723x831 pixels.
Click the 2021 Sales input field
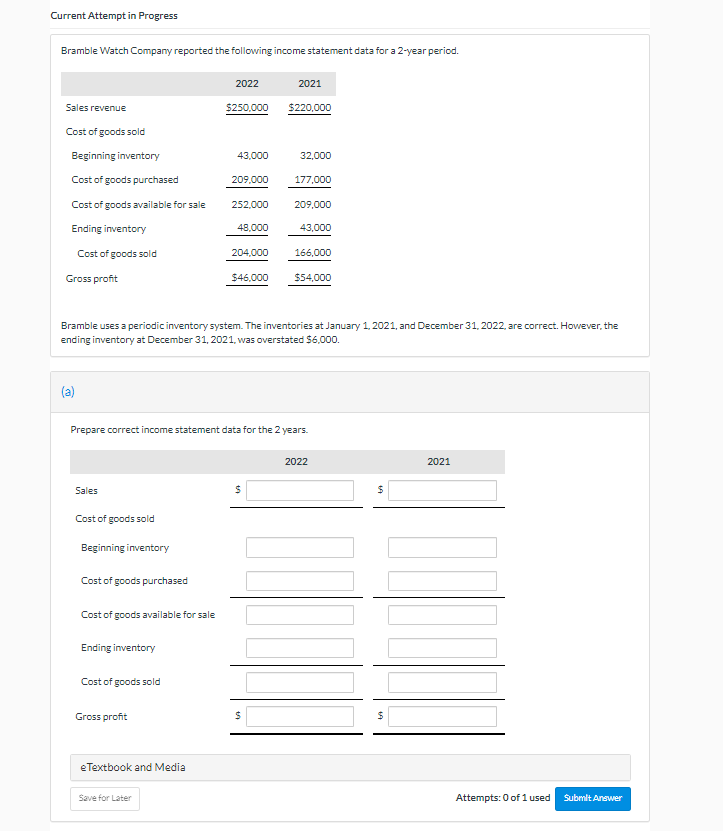[442, 490]
